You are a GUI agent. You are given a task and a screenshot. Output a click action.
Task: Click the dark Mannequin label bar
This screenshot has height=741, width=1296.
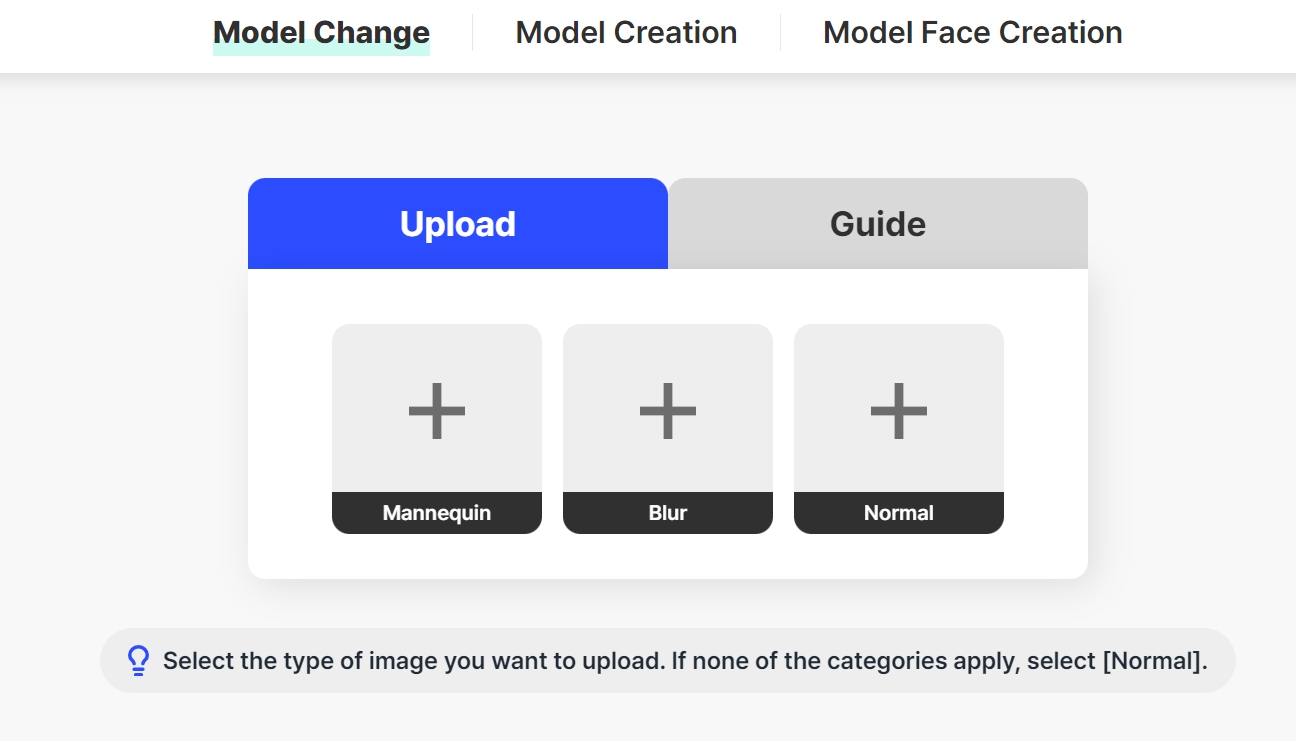point(437,513)
